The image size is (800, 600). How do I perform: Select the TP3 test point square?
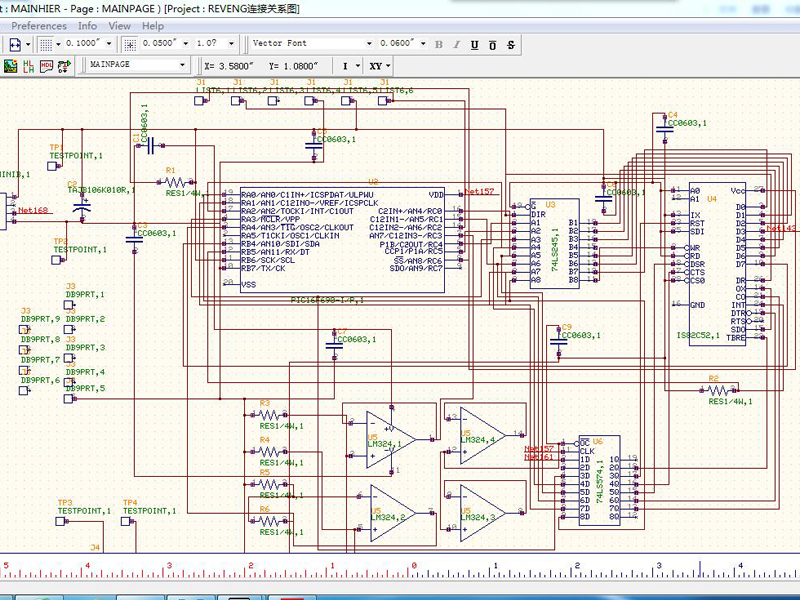[60, 521]
